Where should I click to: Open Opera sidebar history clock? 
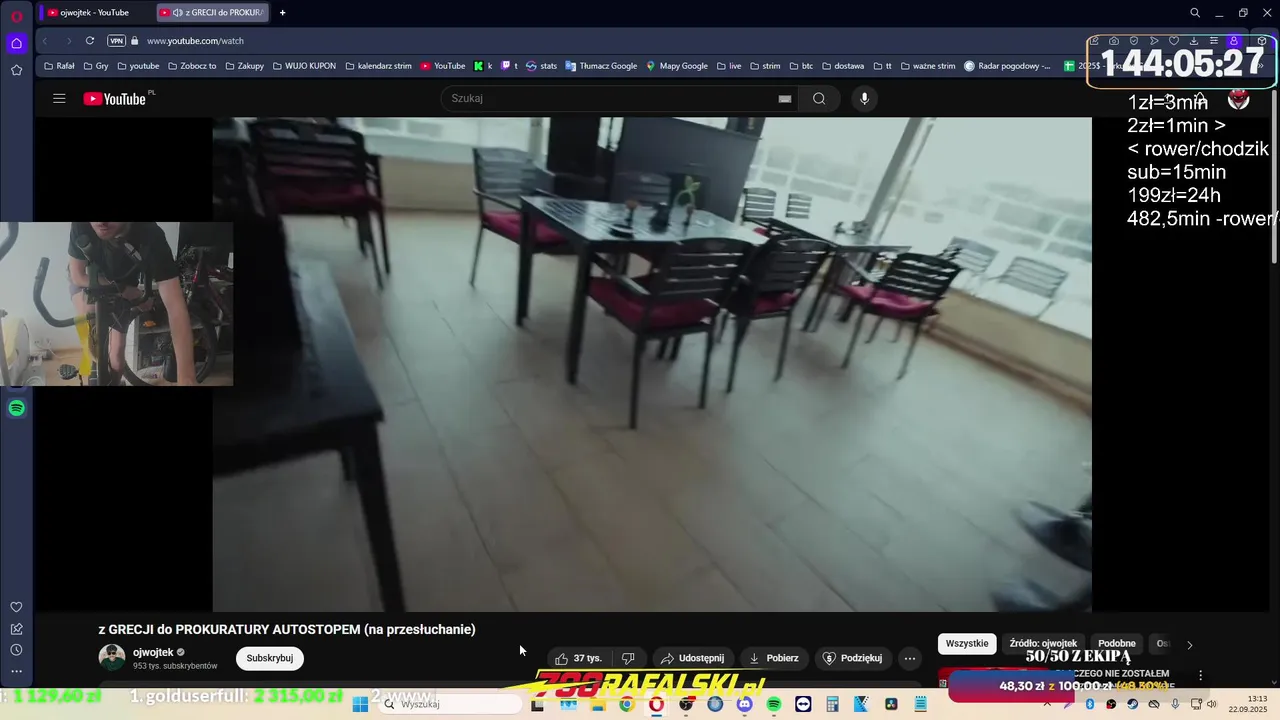pyautogui.click(x=16, y=650)
